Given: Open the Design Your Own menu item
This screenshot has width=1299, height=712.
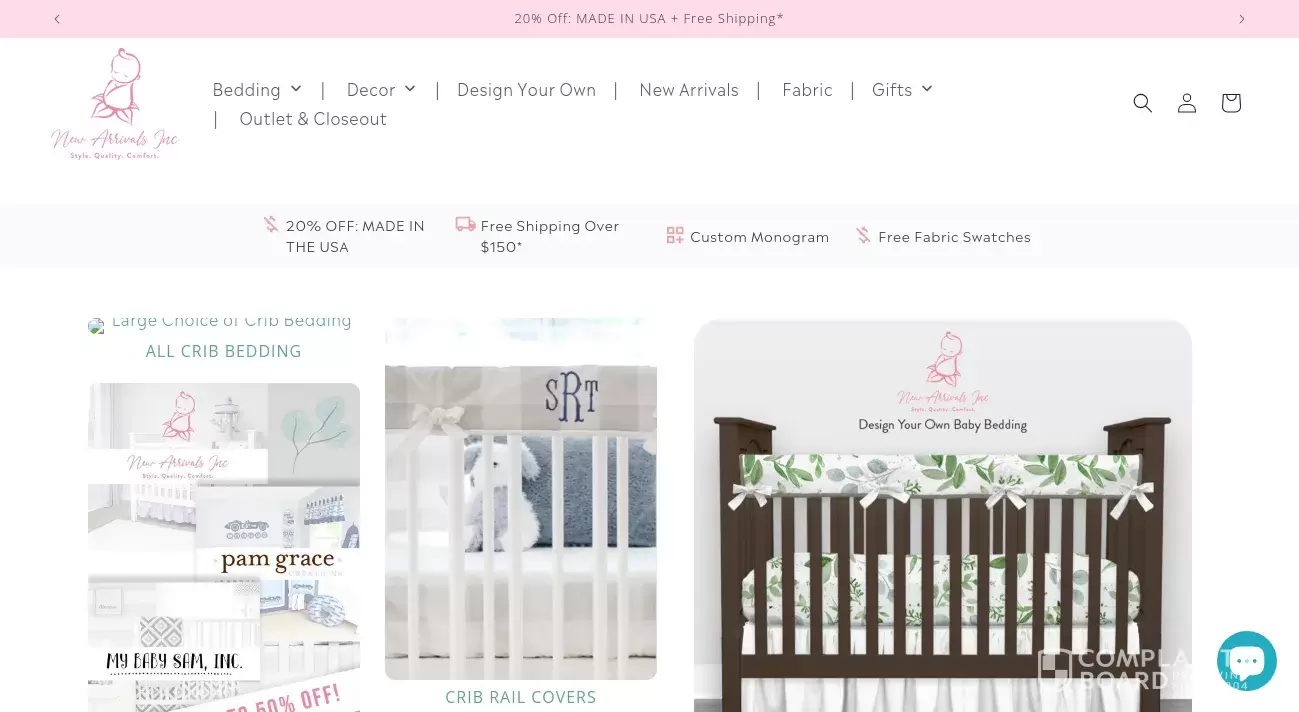Looking at the screenshot, I should pyautogui.click(x=526, y=89).
